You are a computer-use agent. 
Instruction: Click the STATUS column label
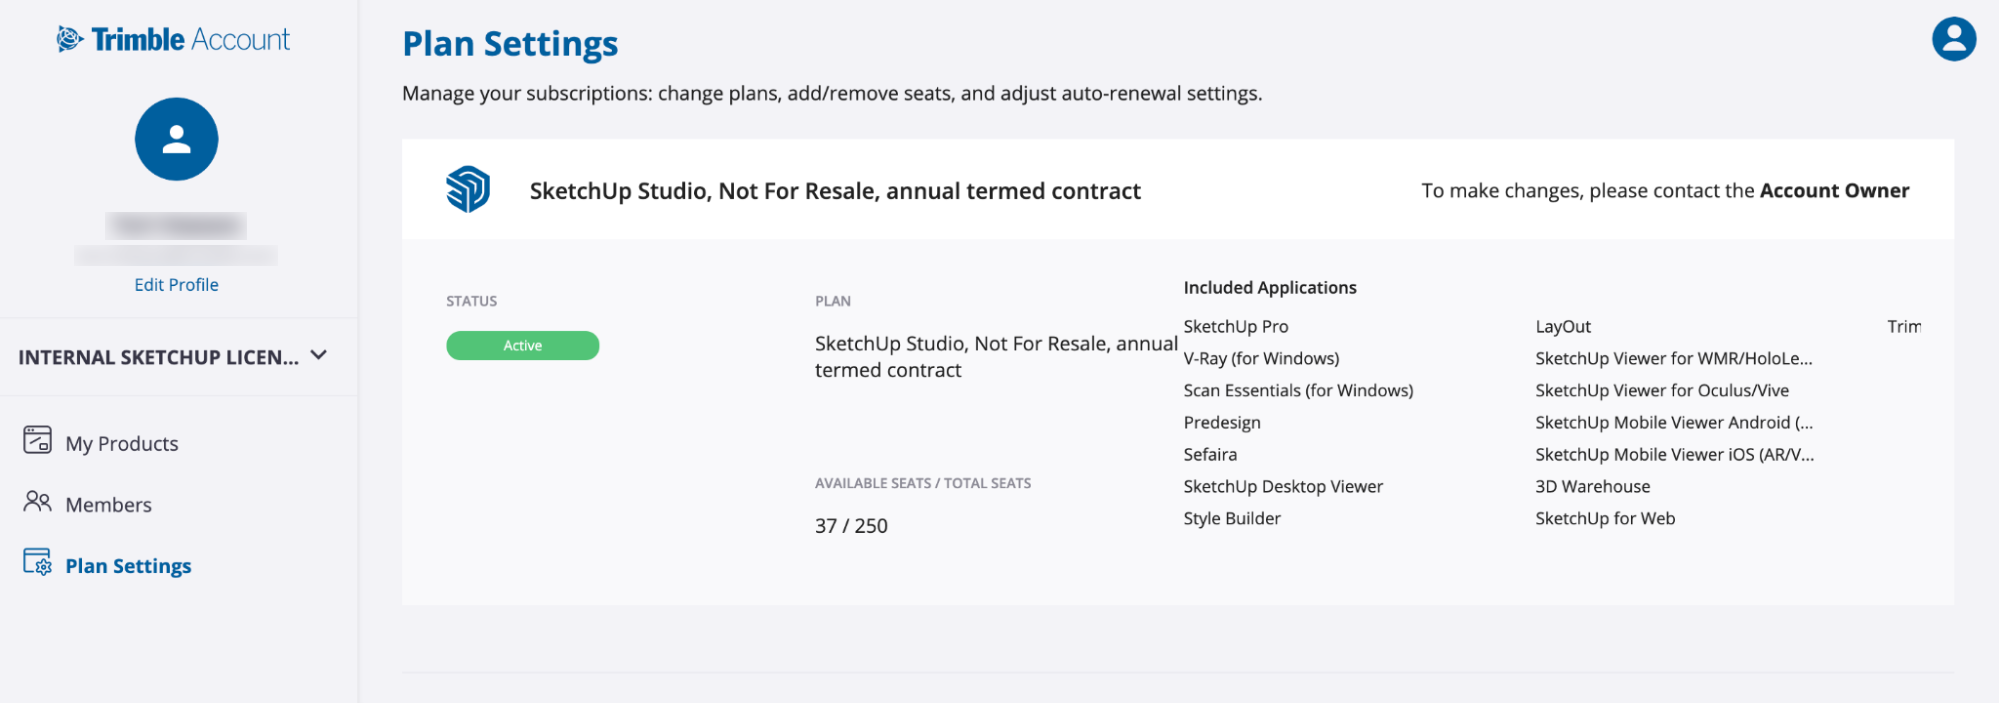(x=471, y=301)
